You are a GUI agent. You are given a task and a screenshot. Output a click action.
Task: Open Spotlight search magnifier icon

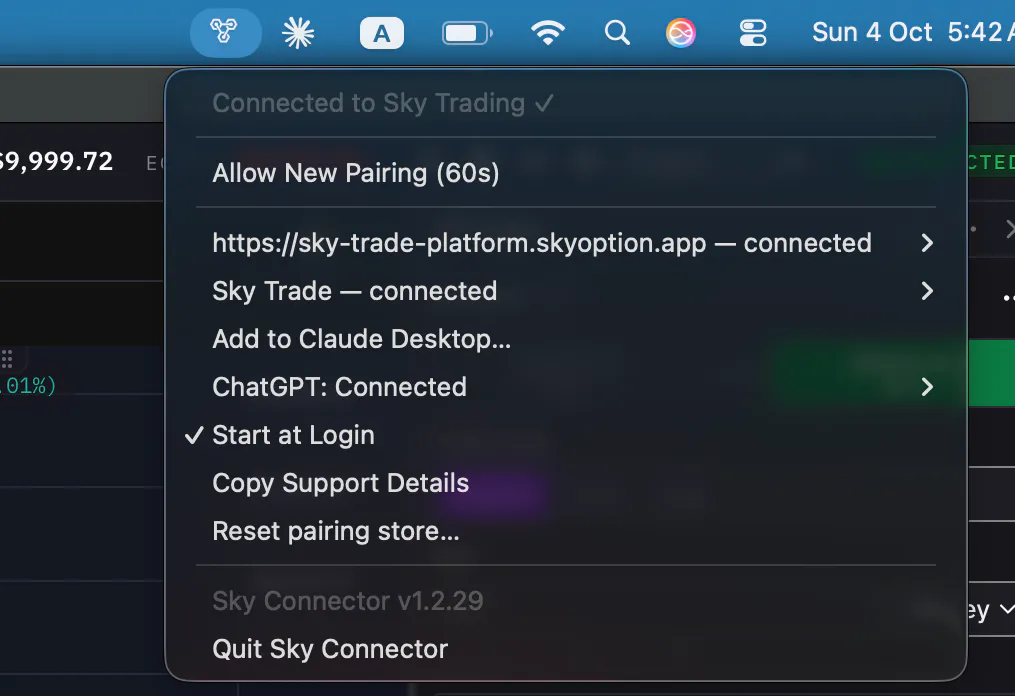[617, 32]
